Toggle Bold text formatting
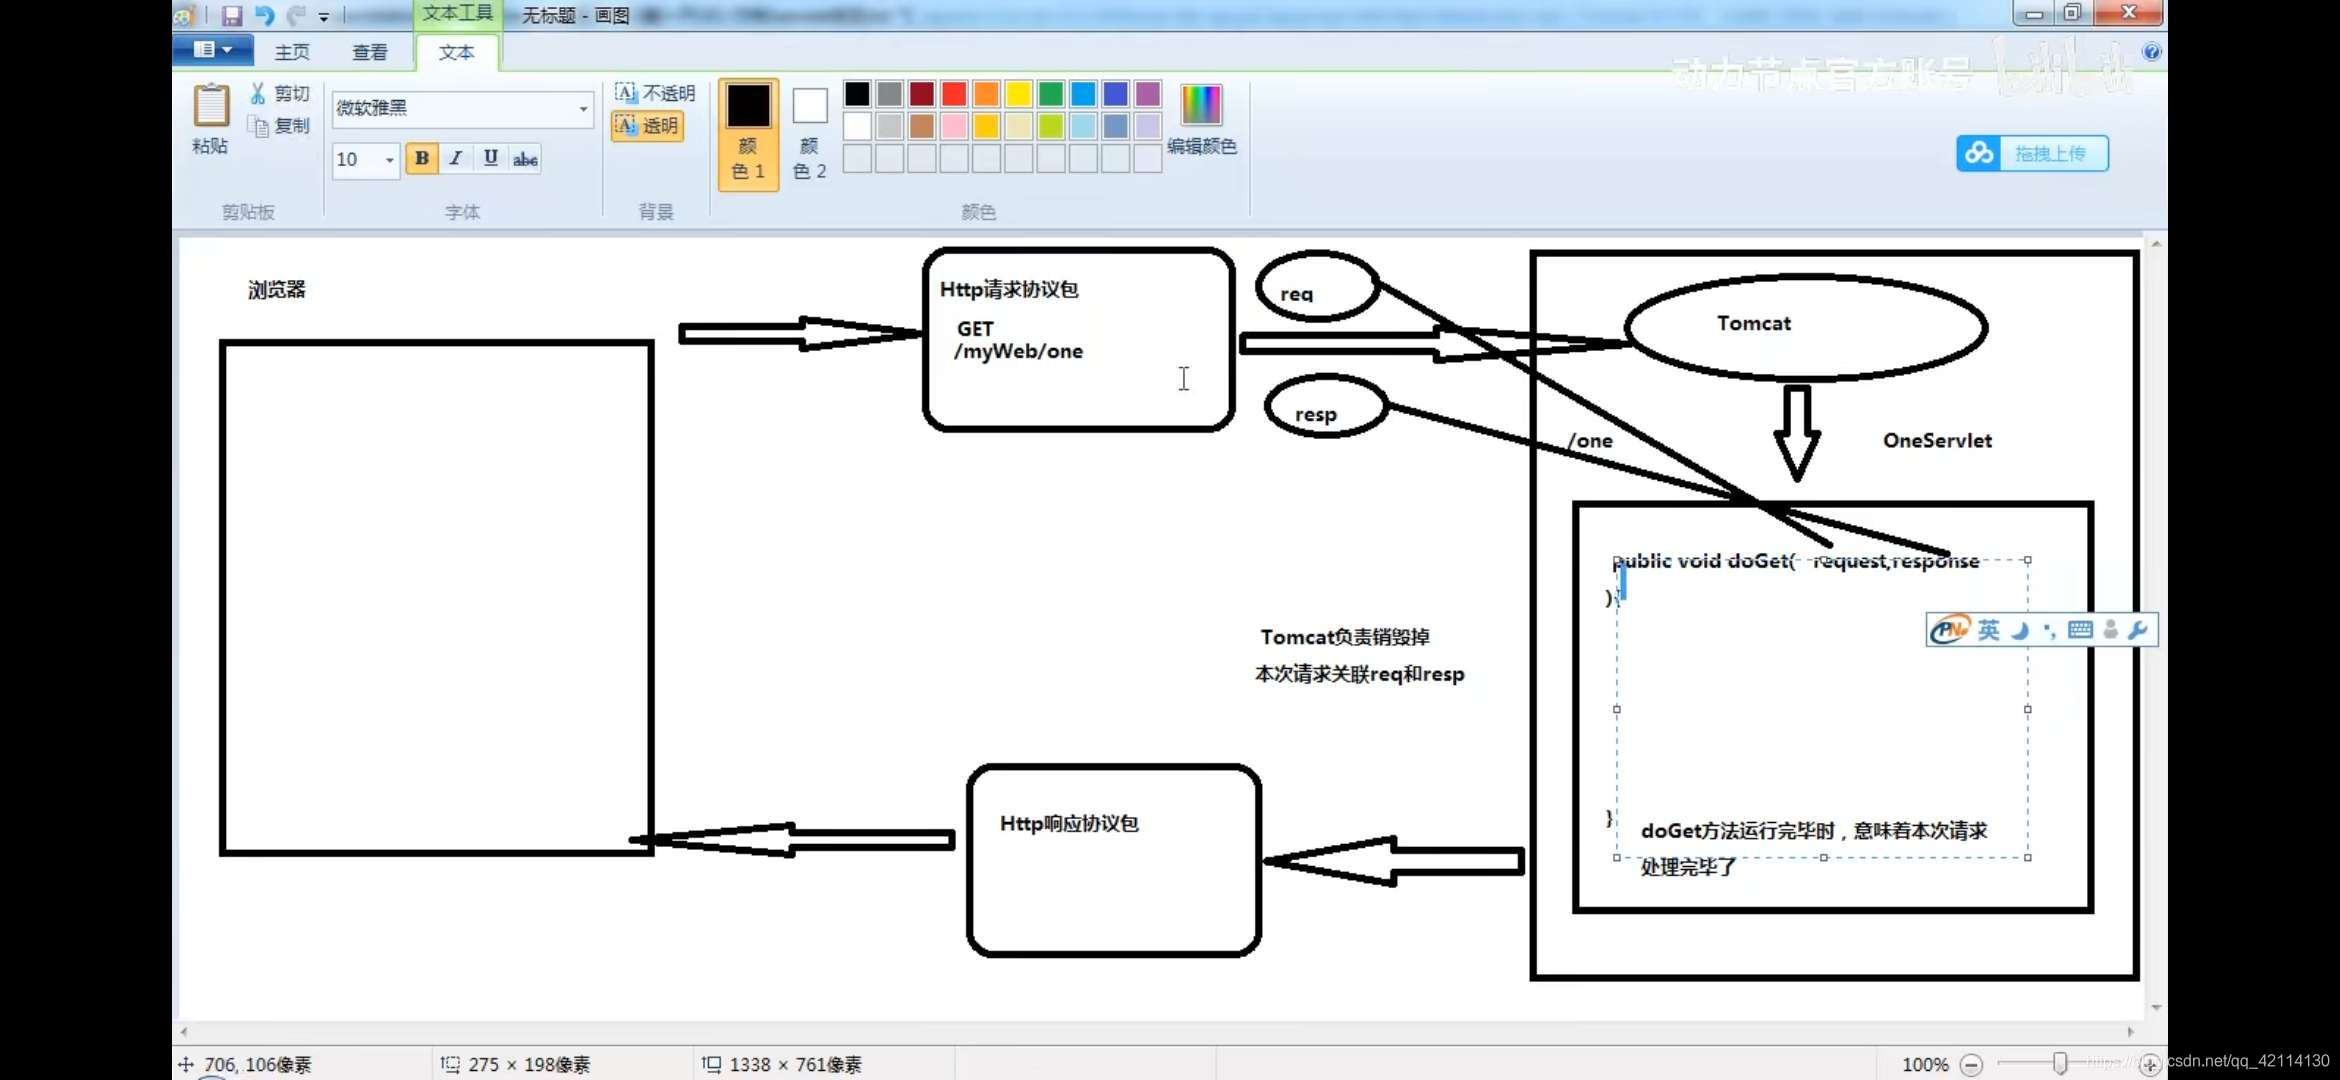The width and height of the screenshot is (2340, 1080). (x=422, y=159)
